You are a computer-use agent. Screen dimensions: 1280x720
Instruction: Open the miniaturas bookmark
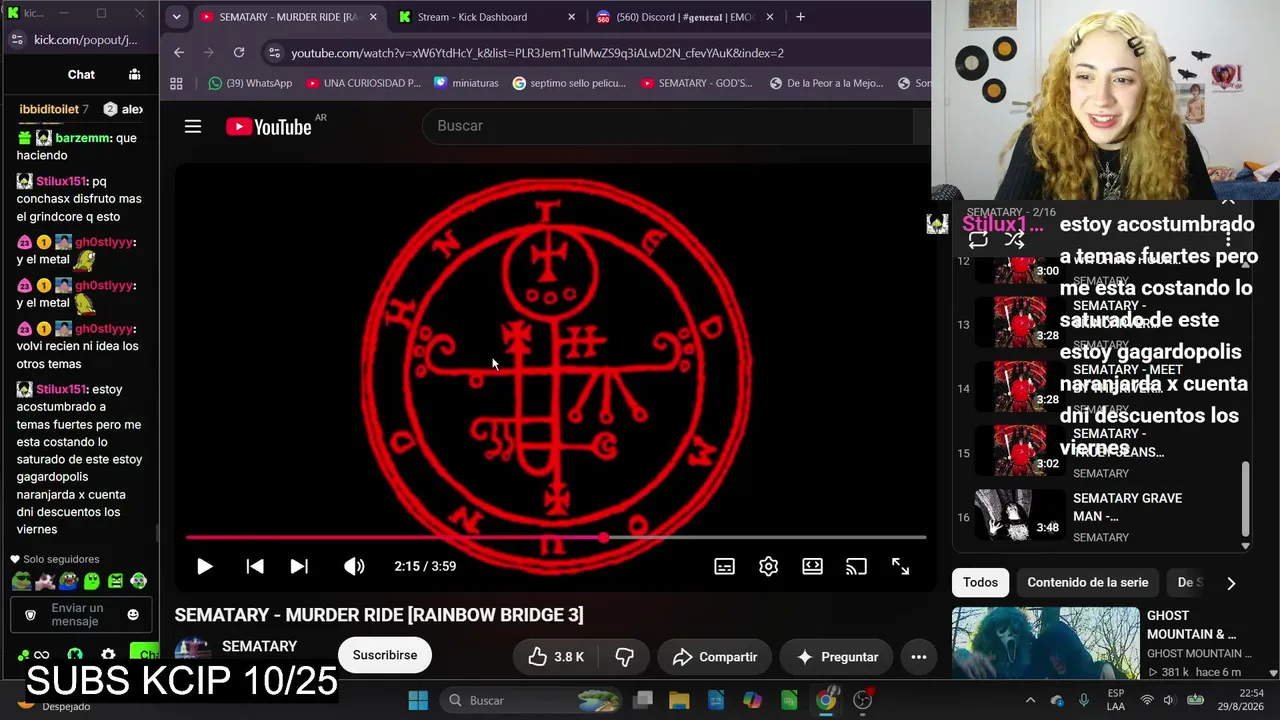click(466, 83)
